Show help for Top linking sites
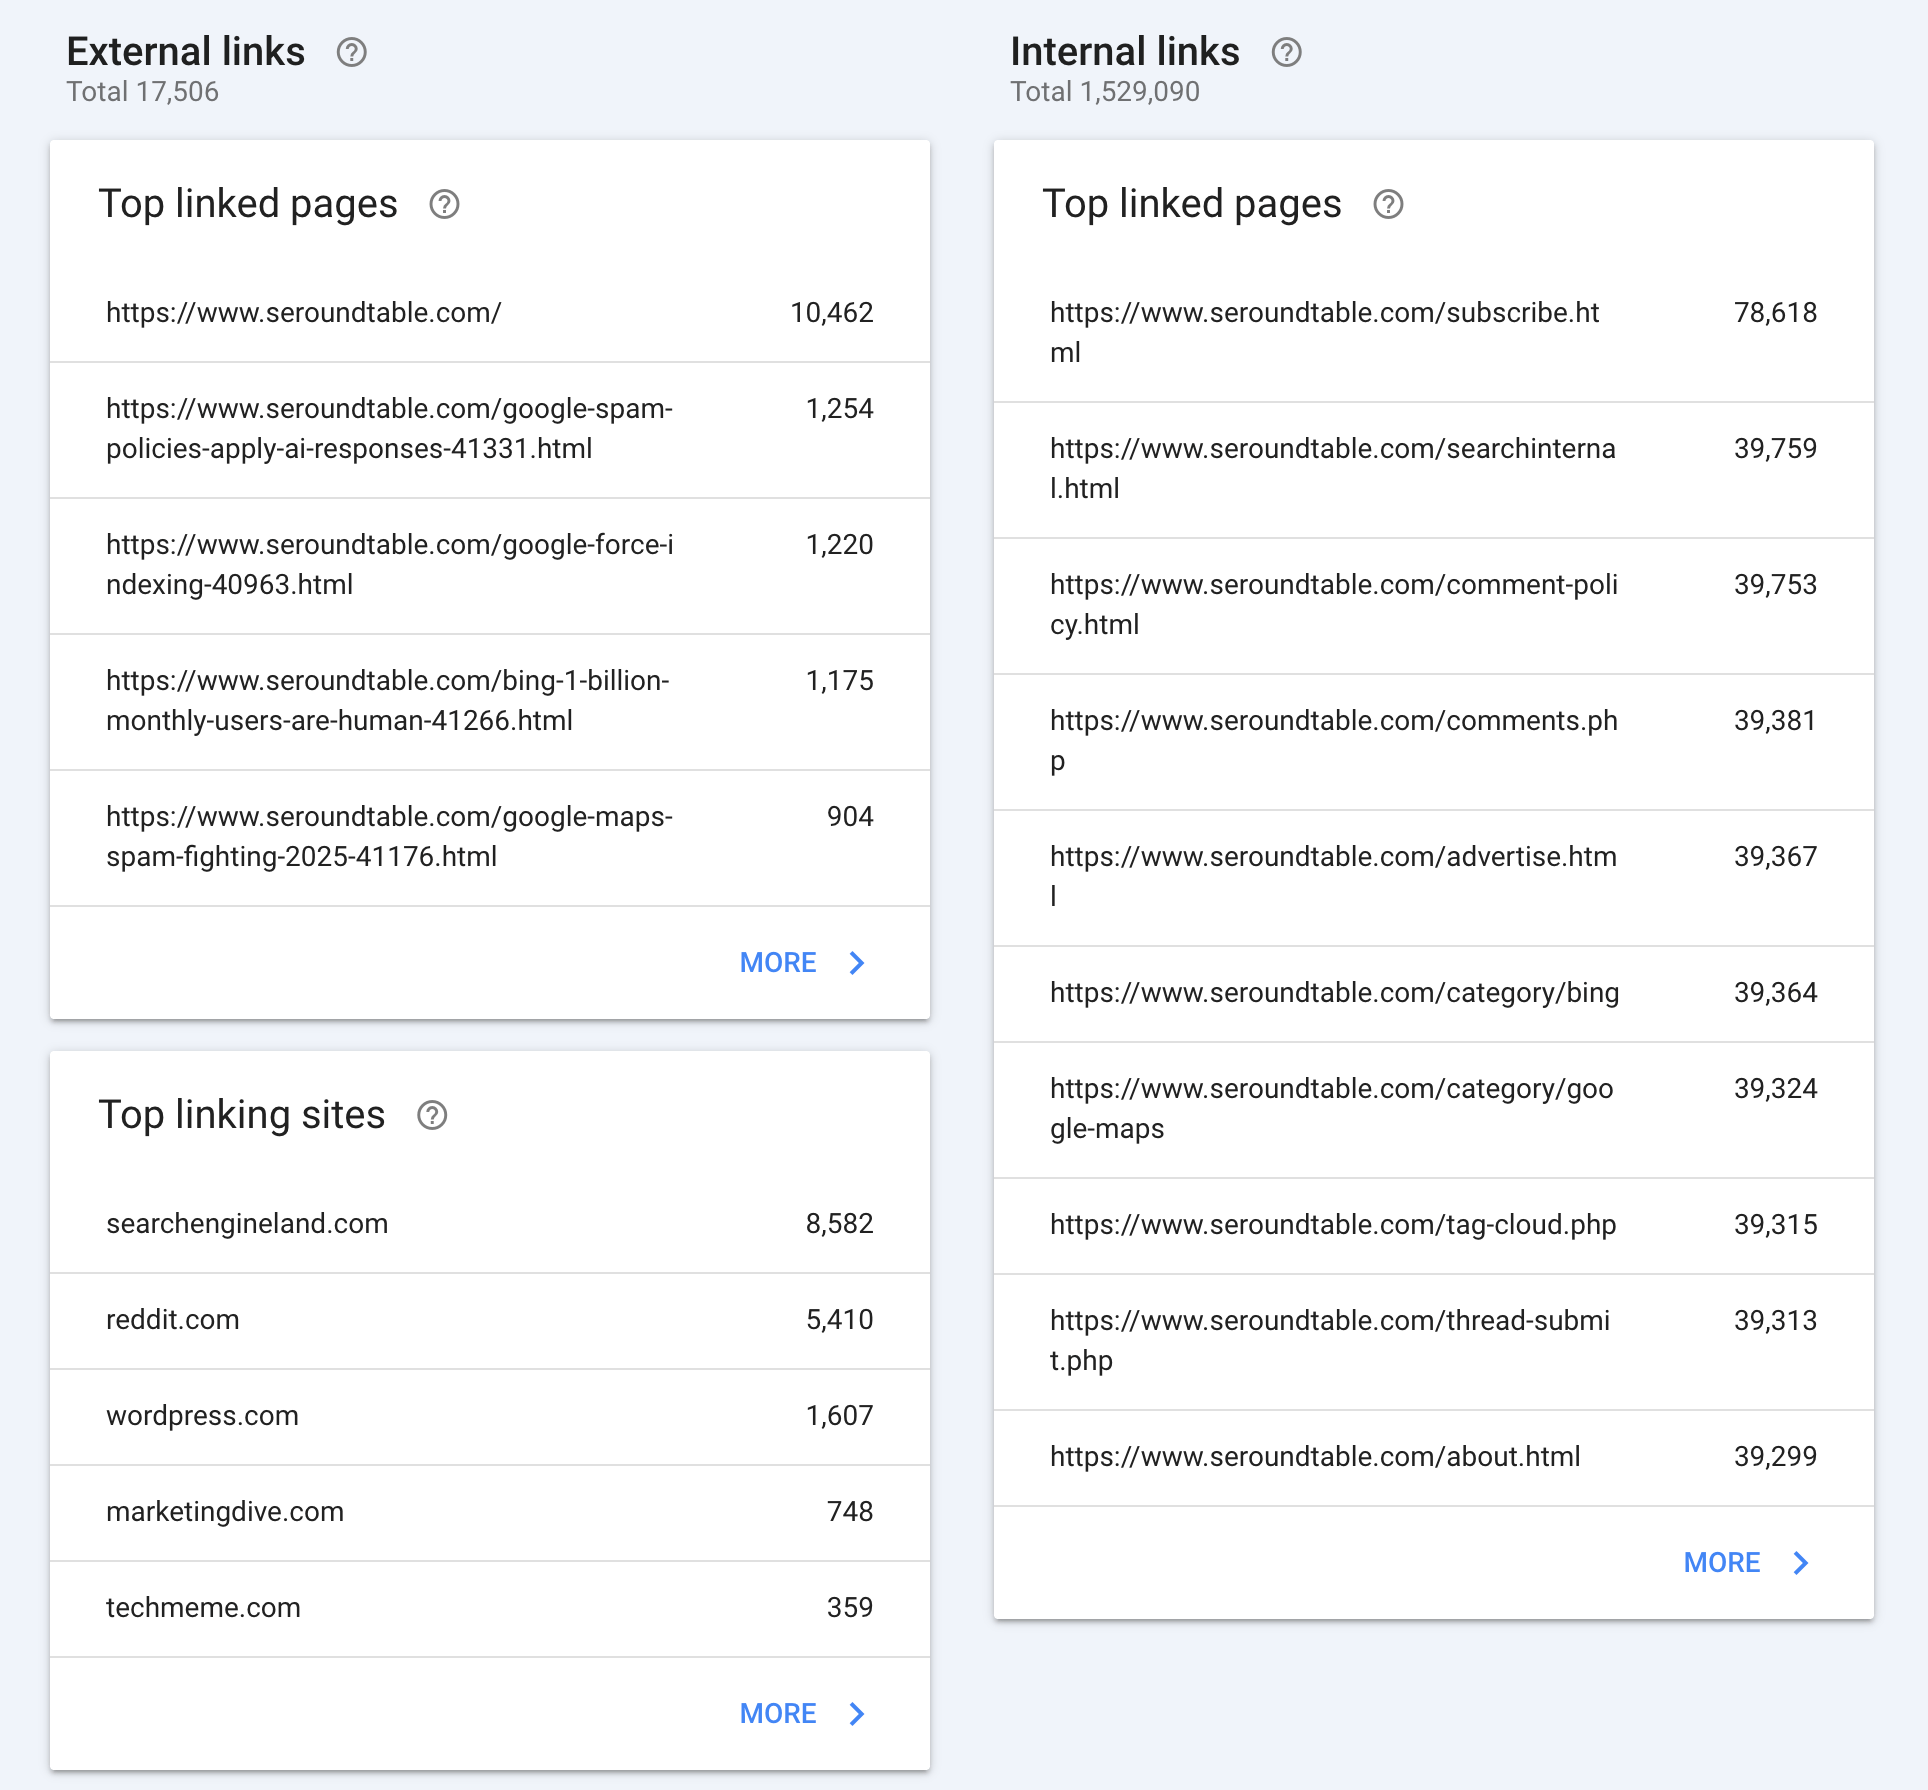Screen dimensions: 1928x1790 point(432,1115)
